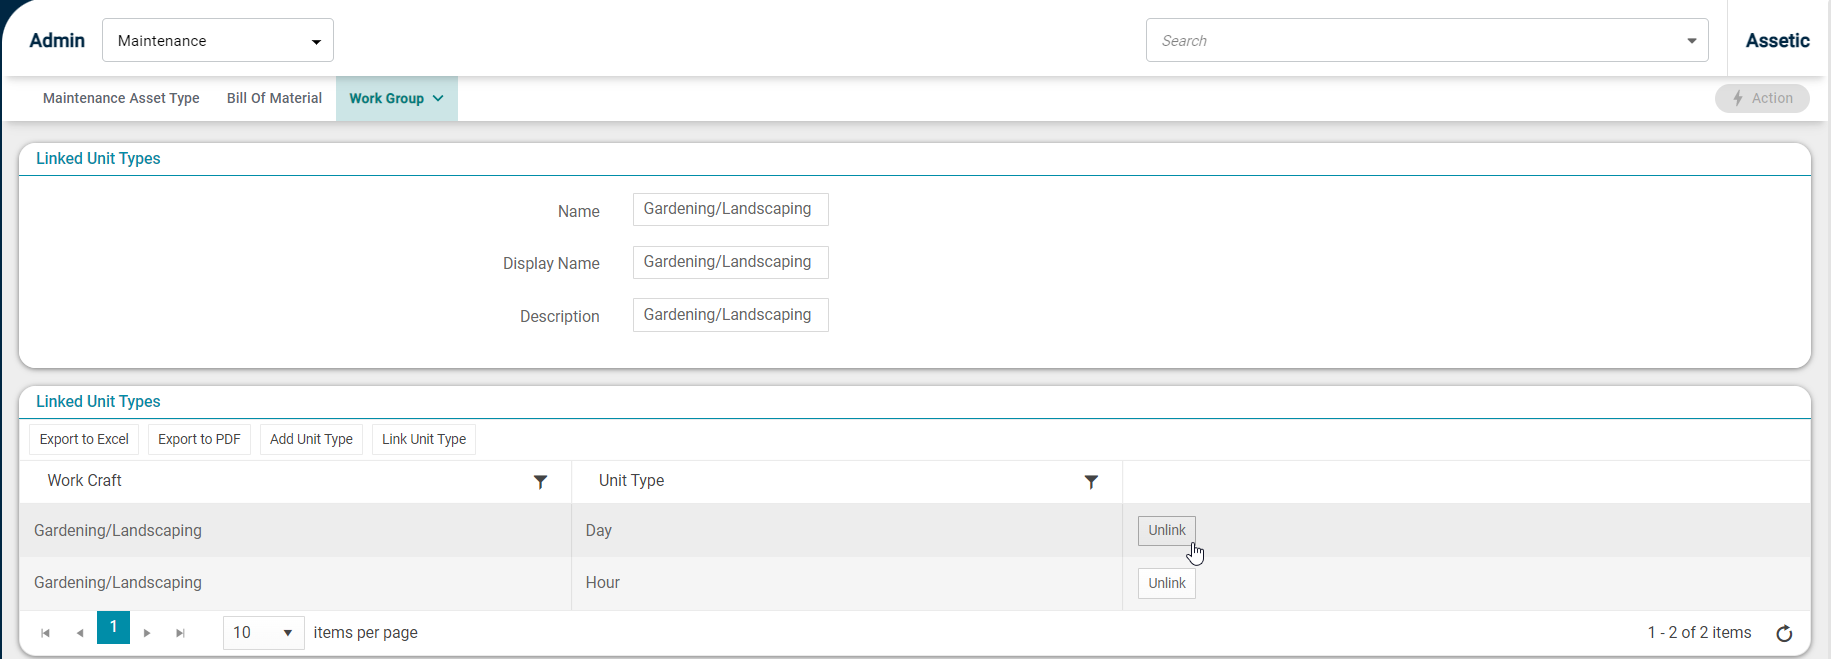Select the Hour cell in the grid
Screen dimensions: 1831x659
(846, 583)
